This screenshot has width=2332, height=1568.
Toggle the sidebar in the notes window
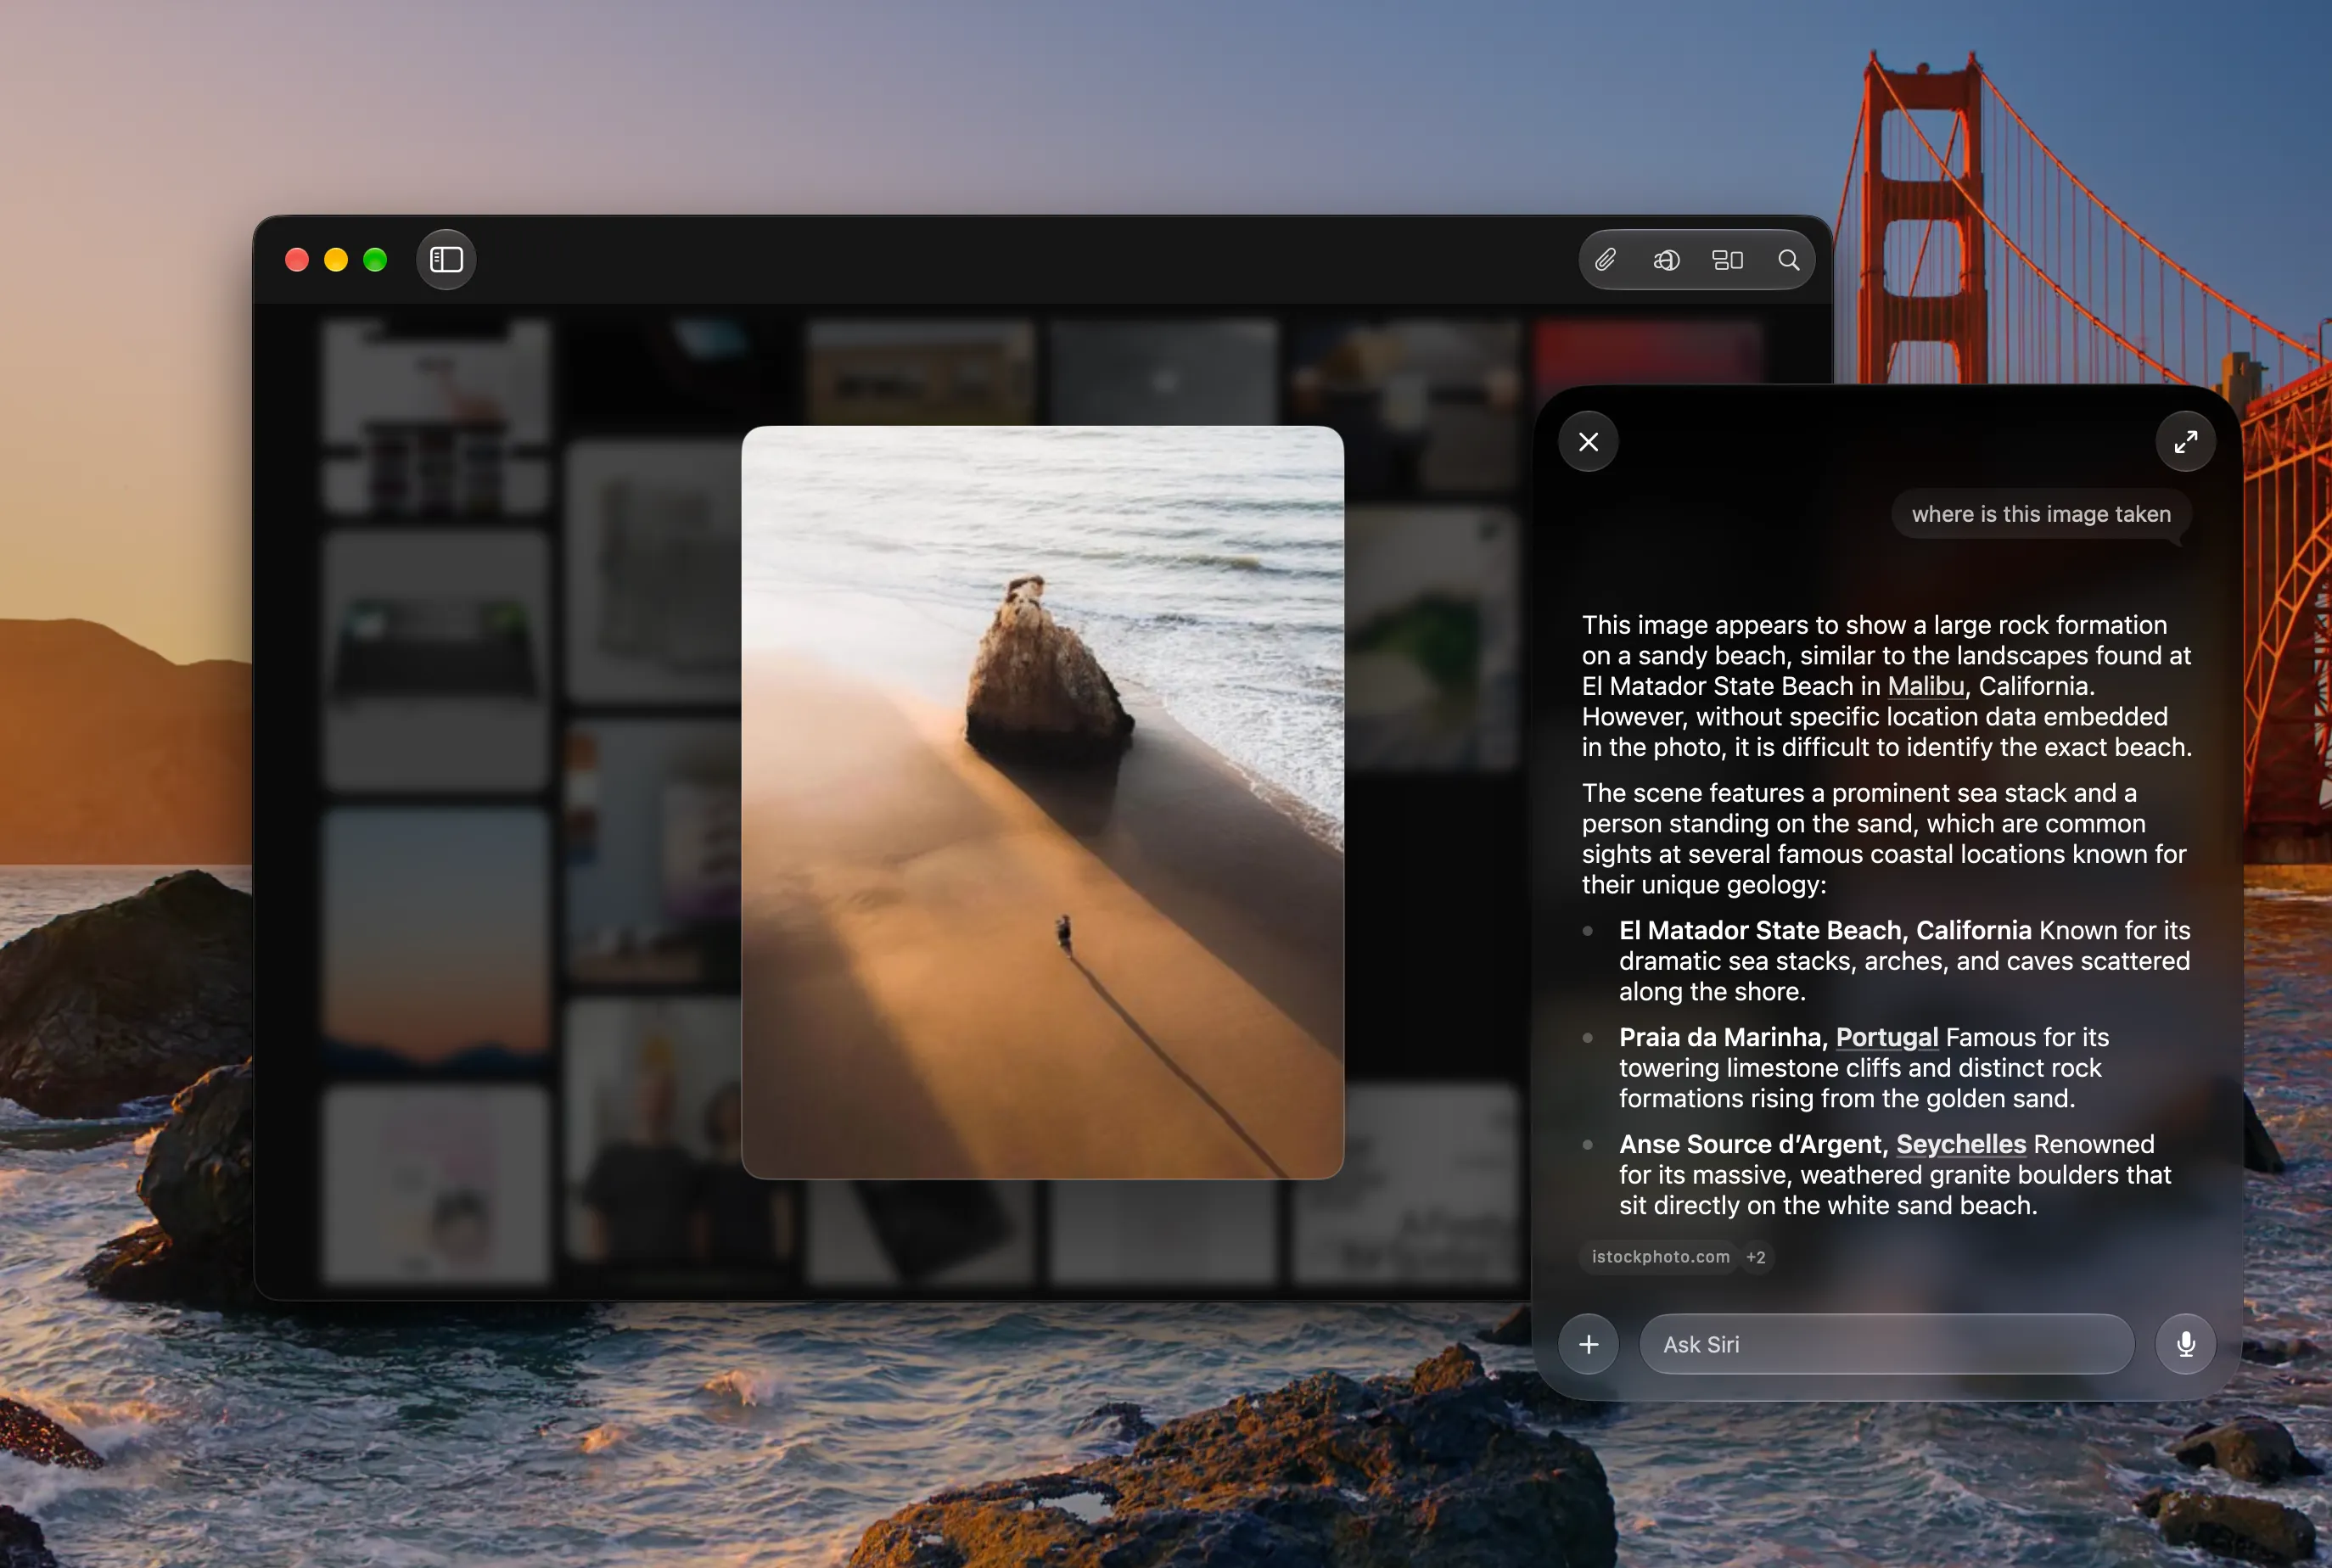pyautogui.click(x=446, y=260)
